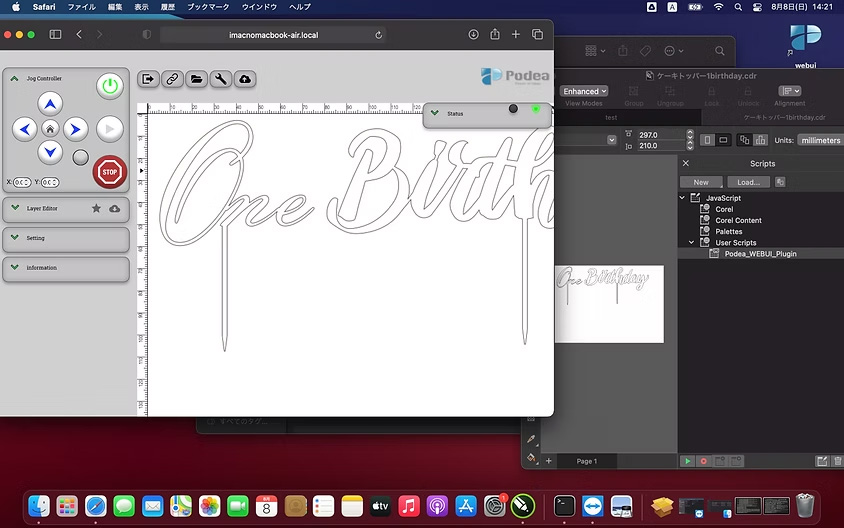Image resolution: width=844 pixels, height=528 pixels.
Task: Click the small gray round button below the jog arrows
Action: [80, 158]
